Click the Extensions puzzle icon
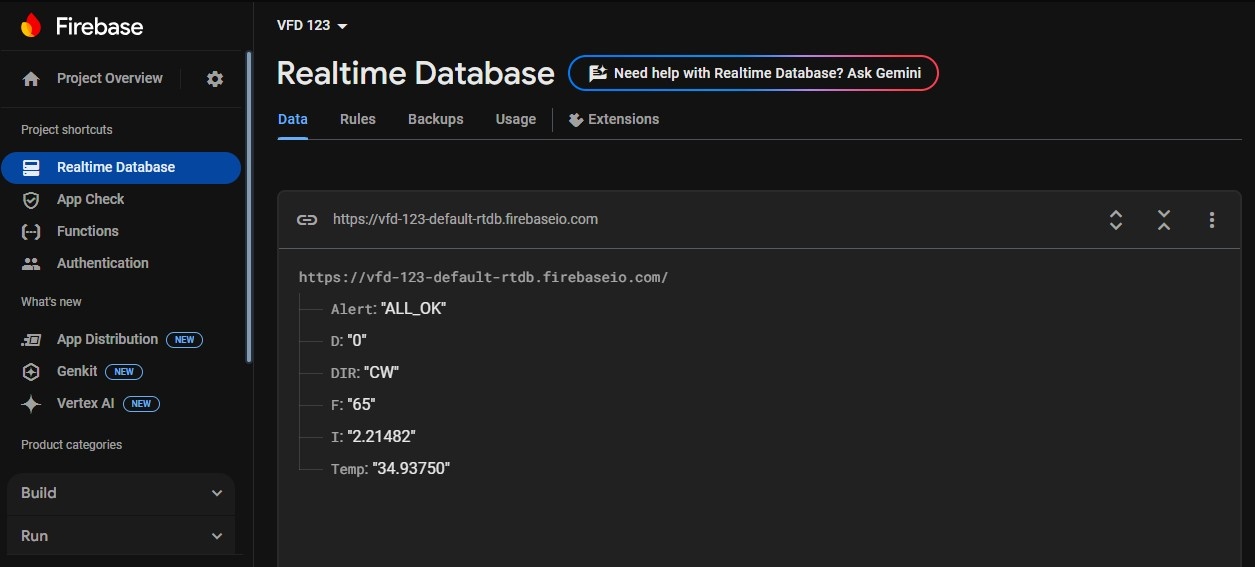 click(x=576, y=119)
